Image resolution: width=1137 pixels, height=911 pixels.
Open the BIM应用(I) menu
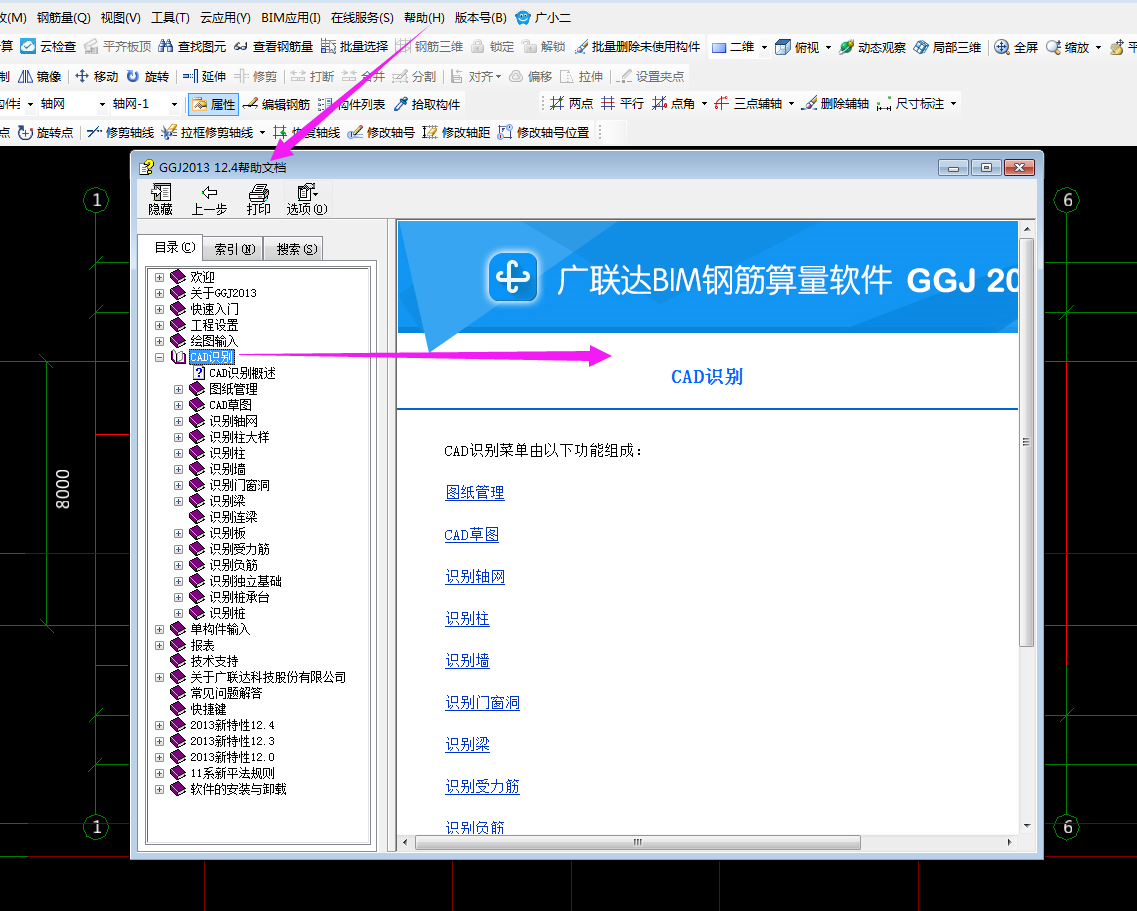(291, 17)
